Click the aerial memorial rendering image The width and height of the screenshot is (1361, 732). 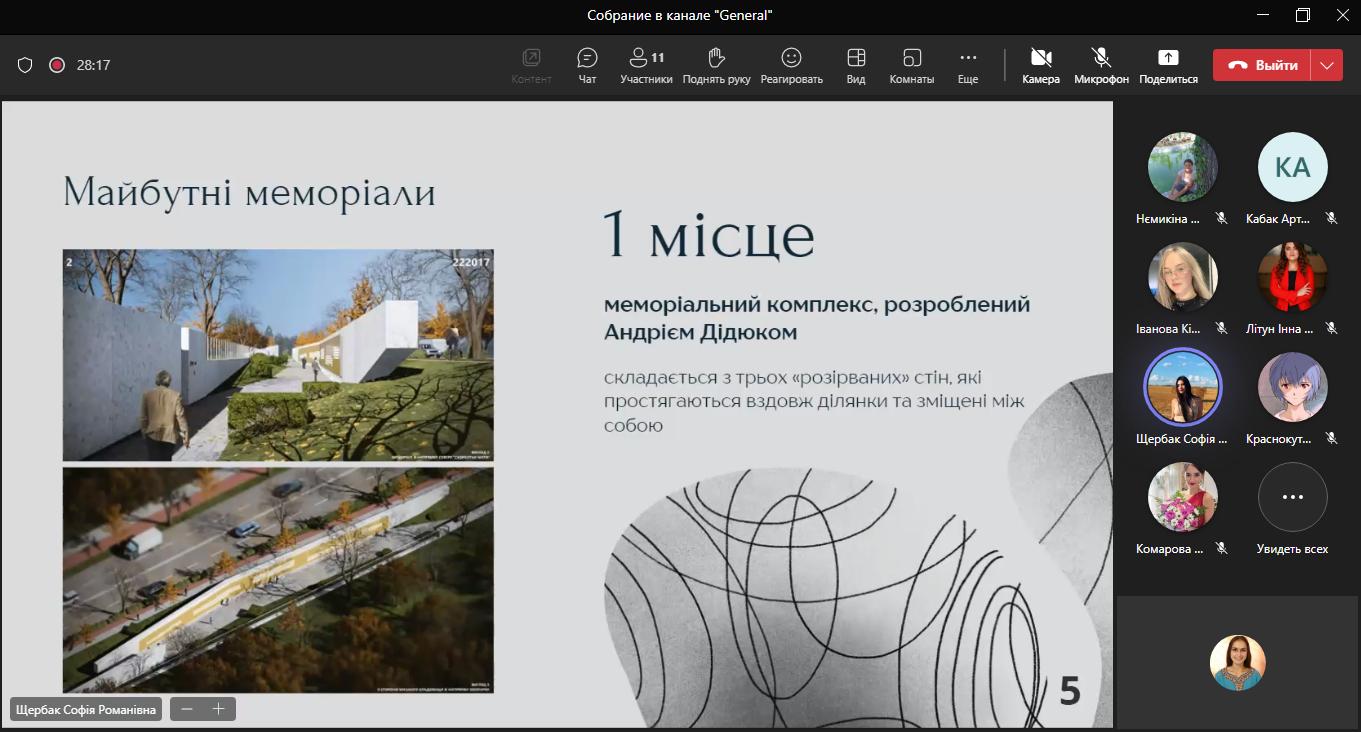[278, 580]
